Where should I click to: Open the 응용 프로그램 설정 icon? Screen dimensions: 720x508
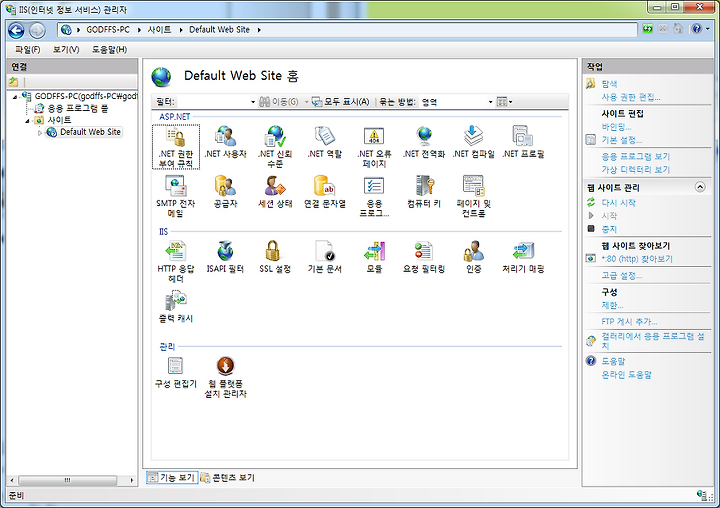(x=374, y=196)
